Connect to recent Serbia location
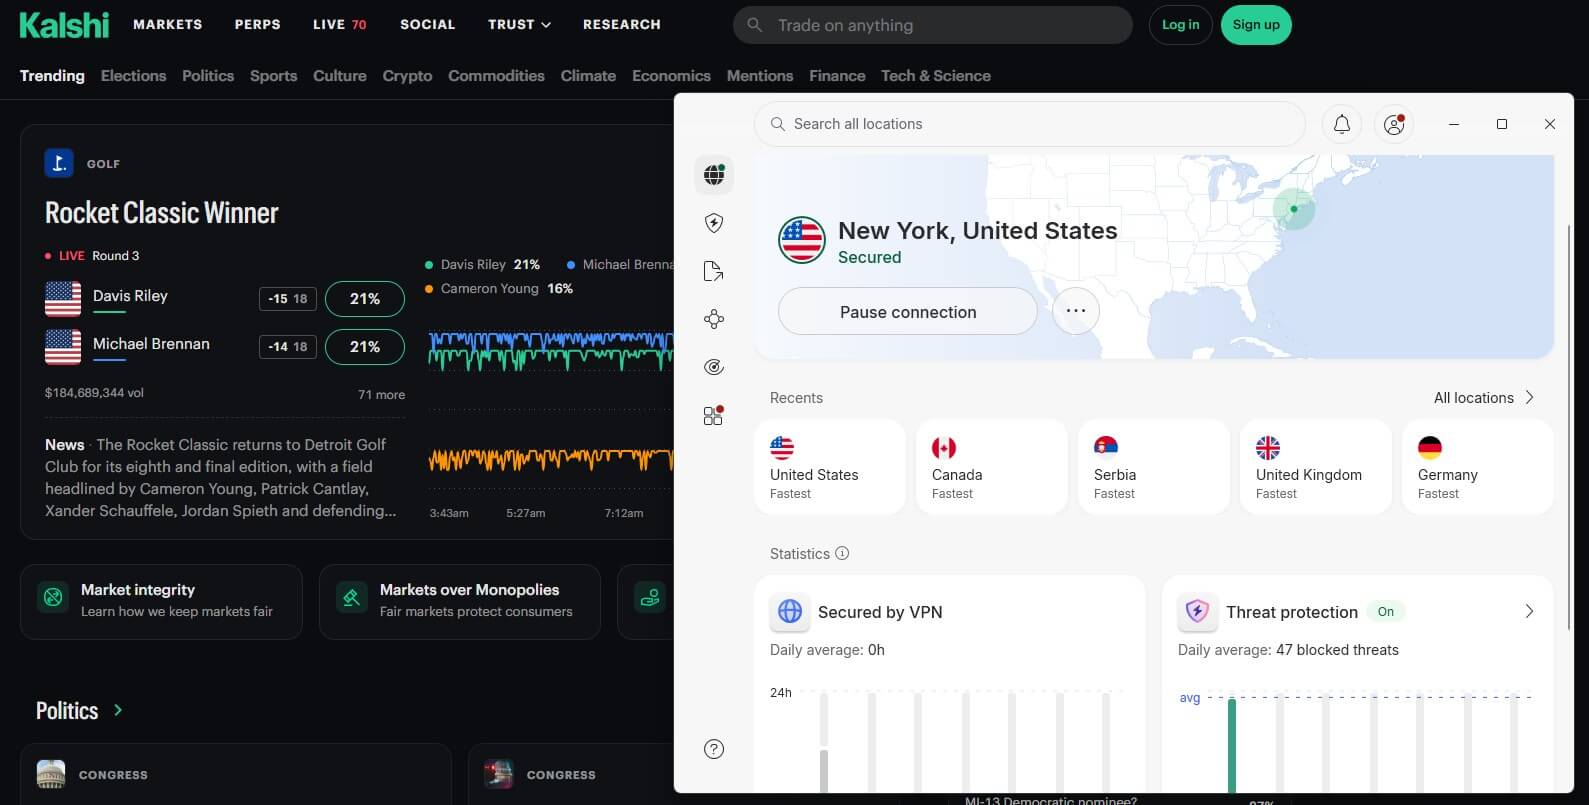The height and width of the screenshot is (805, 1589). pyautogui.click(x=1154, y=467)
